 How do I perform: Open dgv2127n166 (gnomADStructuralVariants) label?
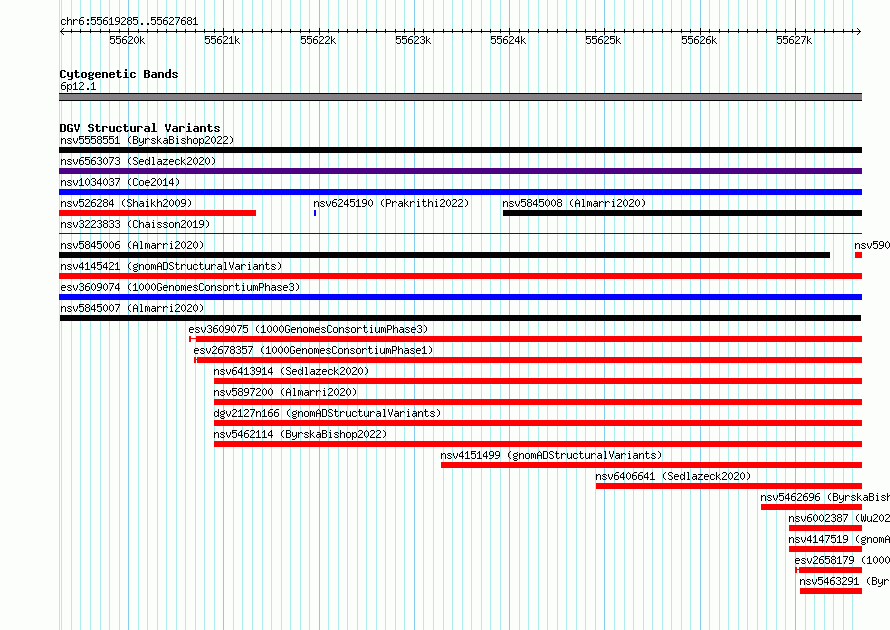tap(327, 413)
